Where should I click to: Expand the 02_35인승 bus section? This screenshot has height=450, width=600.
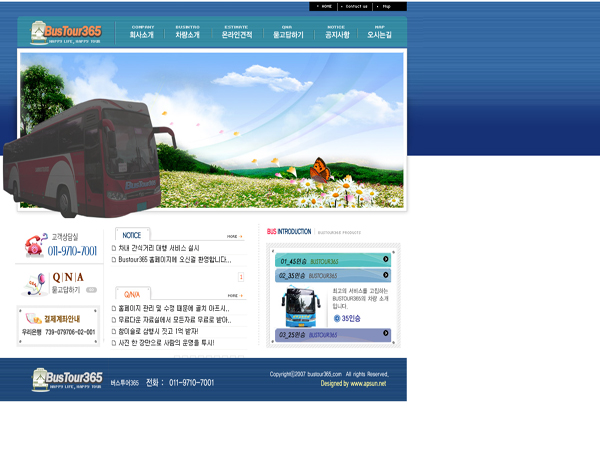coord(332,275)
